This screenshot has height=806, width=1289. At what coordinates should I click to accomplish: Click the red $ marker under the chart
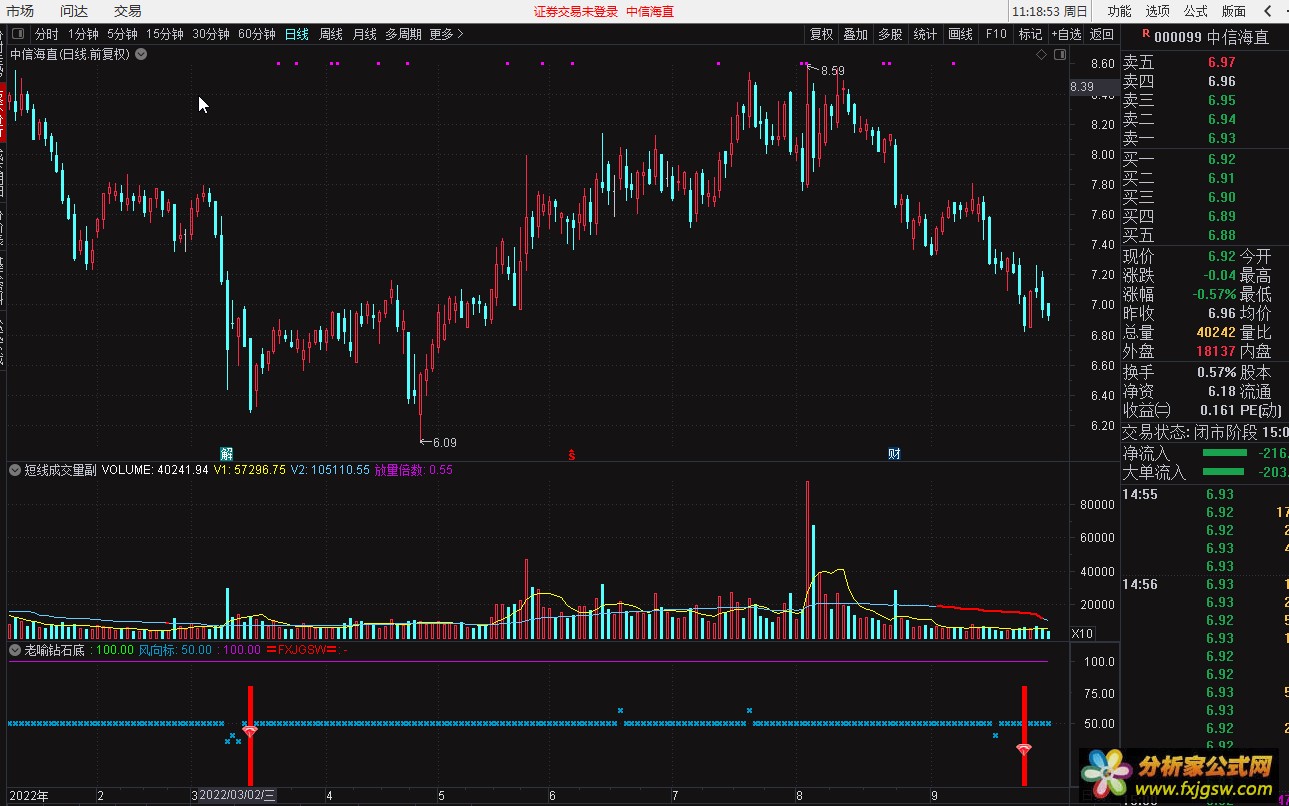tap(572, 454)
